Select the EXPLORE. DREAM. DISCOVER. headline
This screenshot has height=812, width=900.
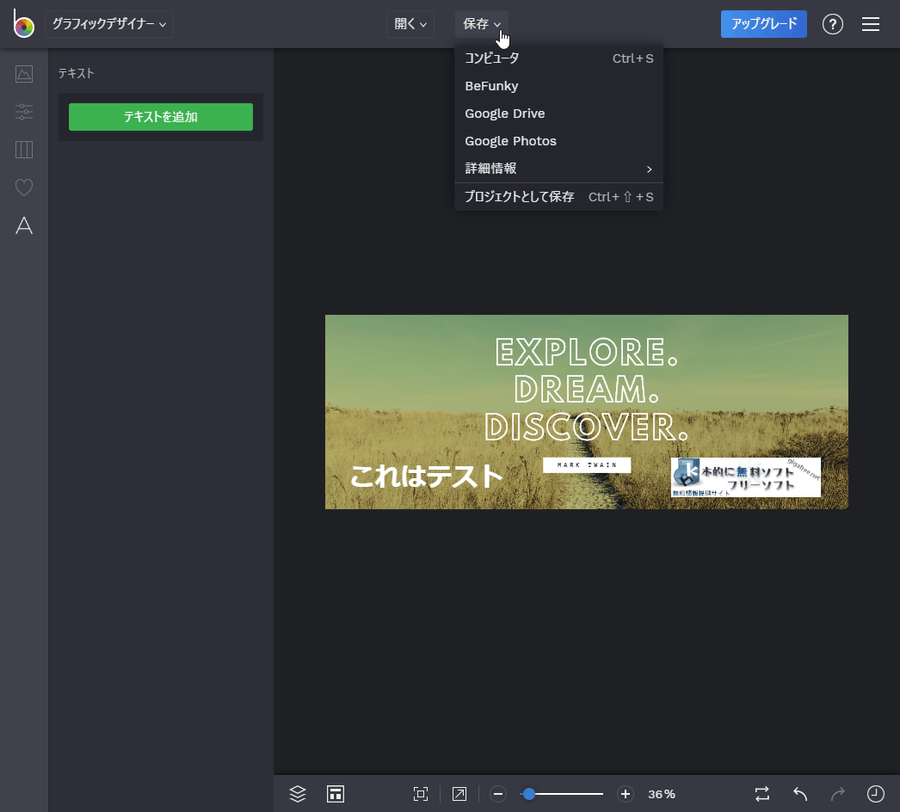click(x=586, y=390)
